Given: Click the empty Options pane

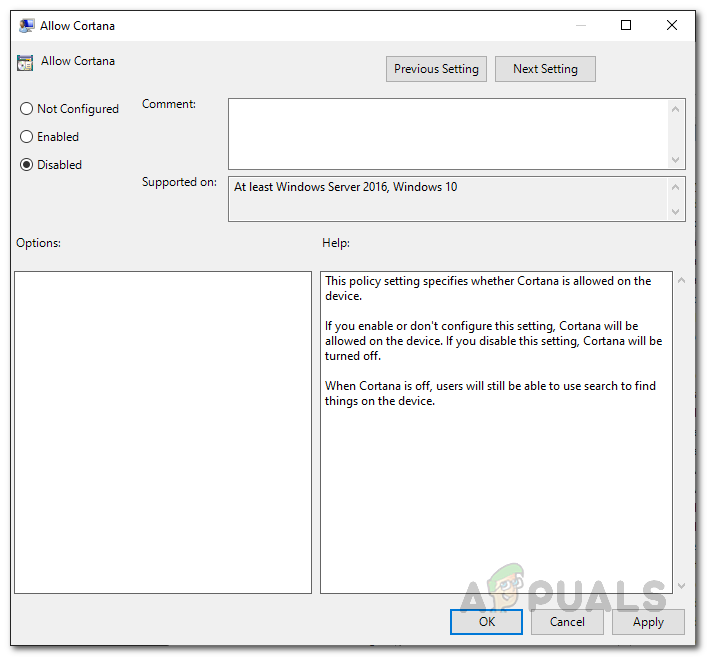Looking at the screenshot, I should [x=163, y=432].
